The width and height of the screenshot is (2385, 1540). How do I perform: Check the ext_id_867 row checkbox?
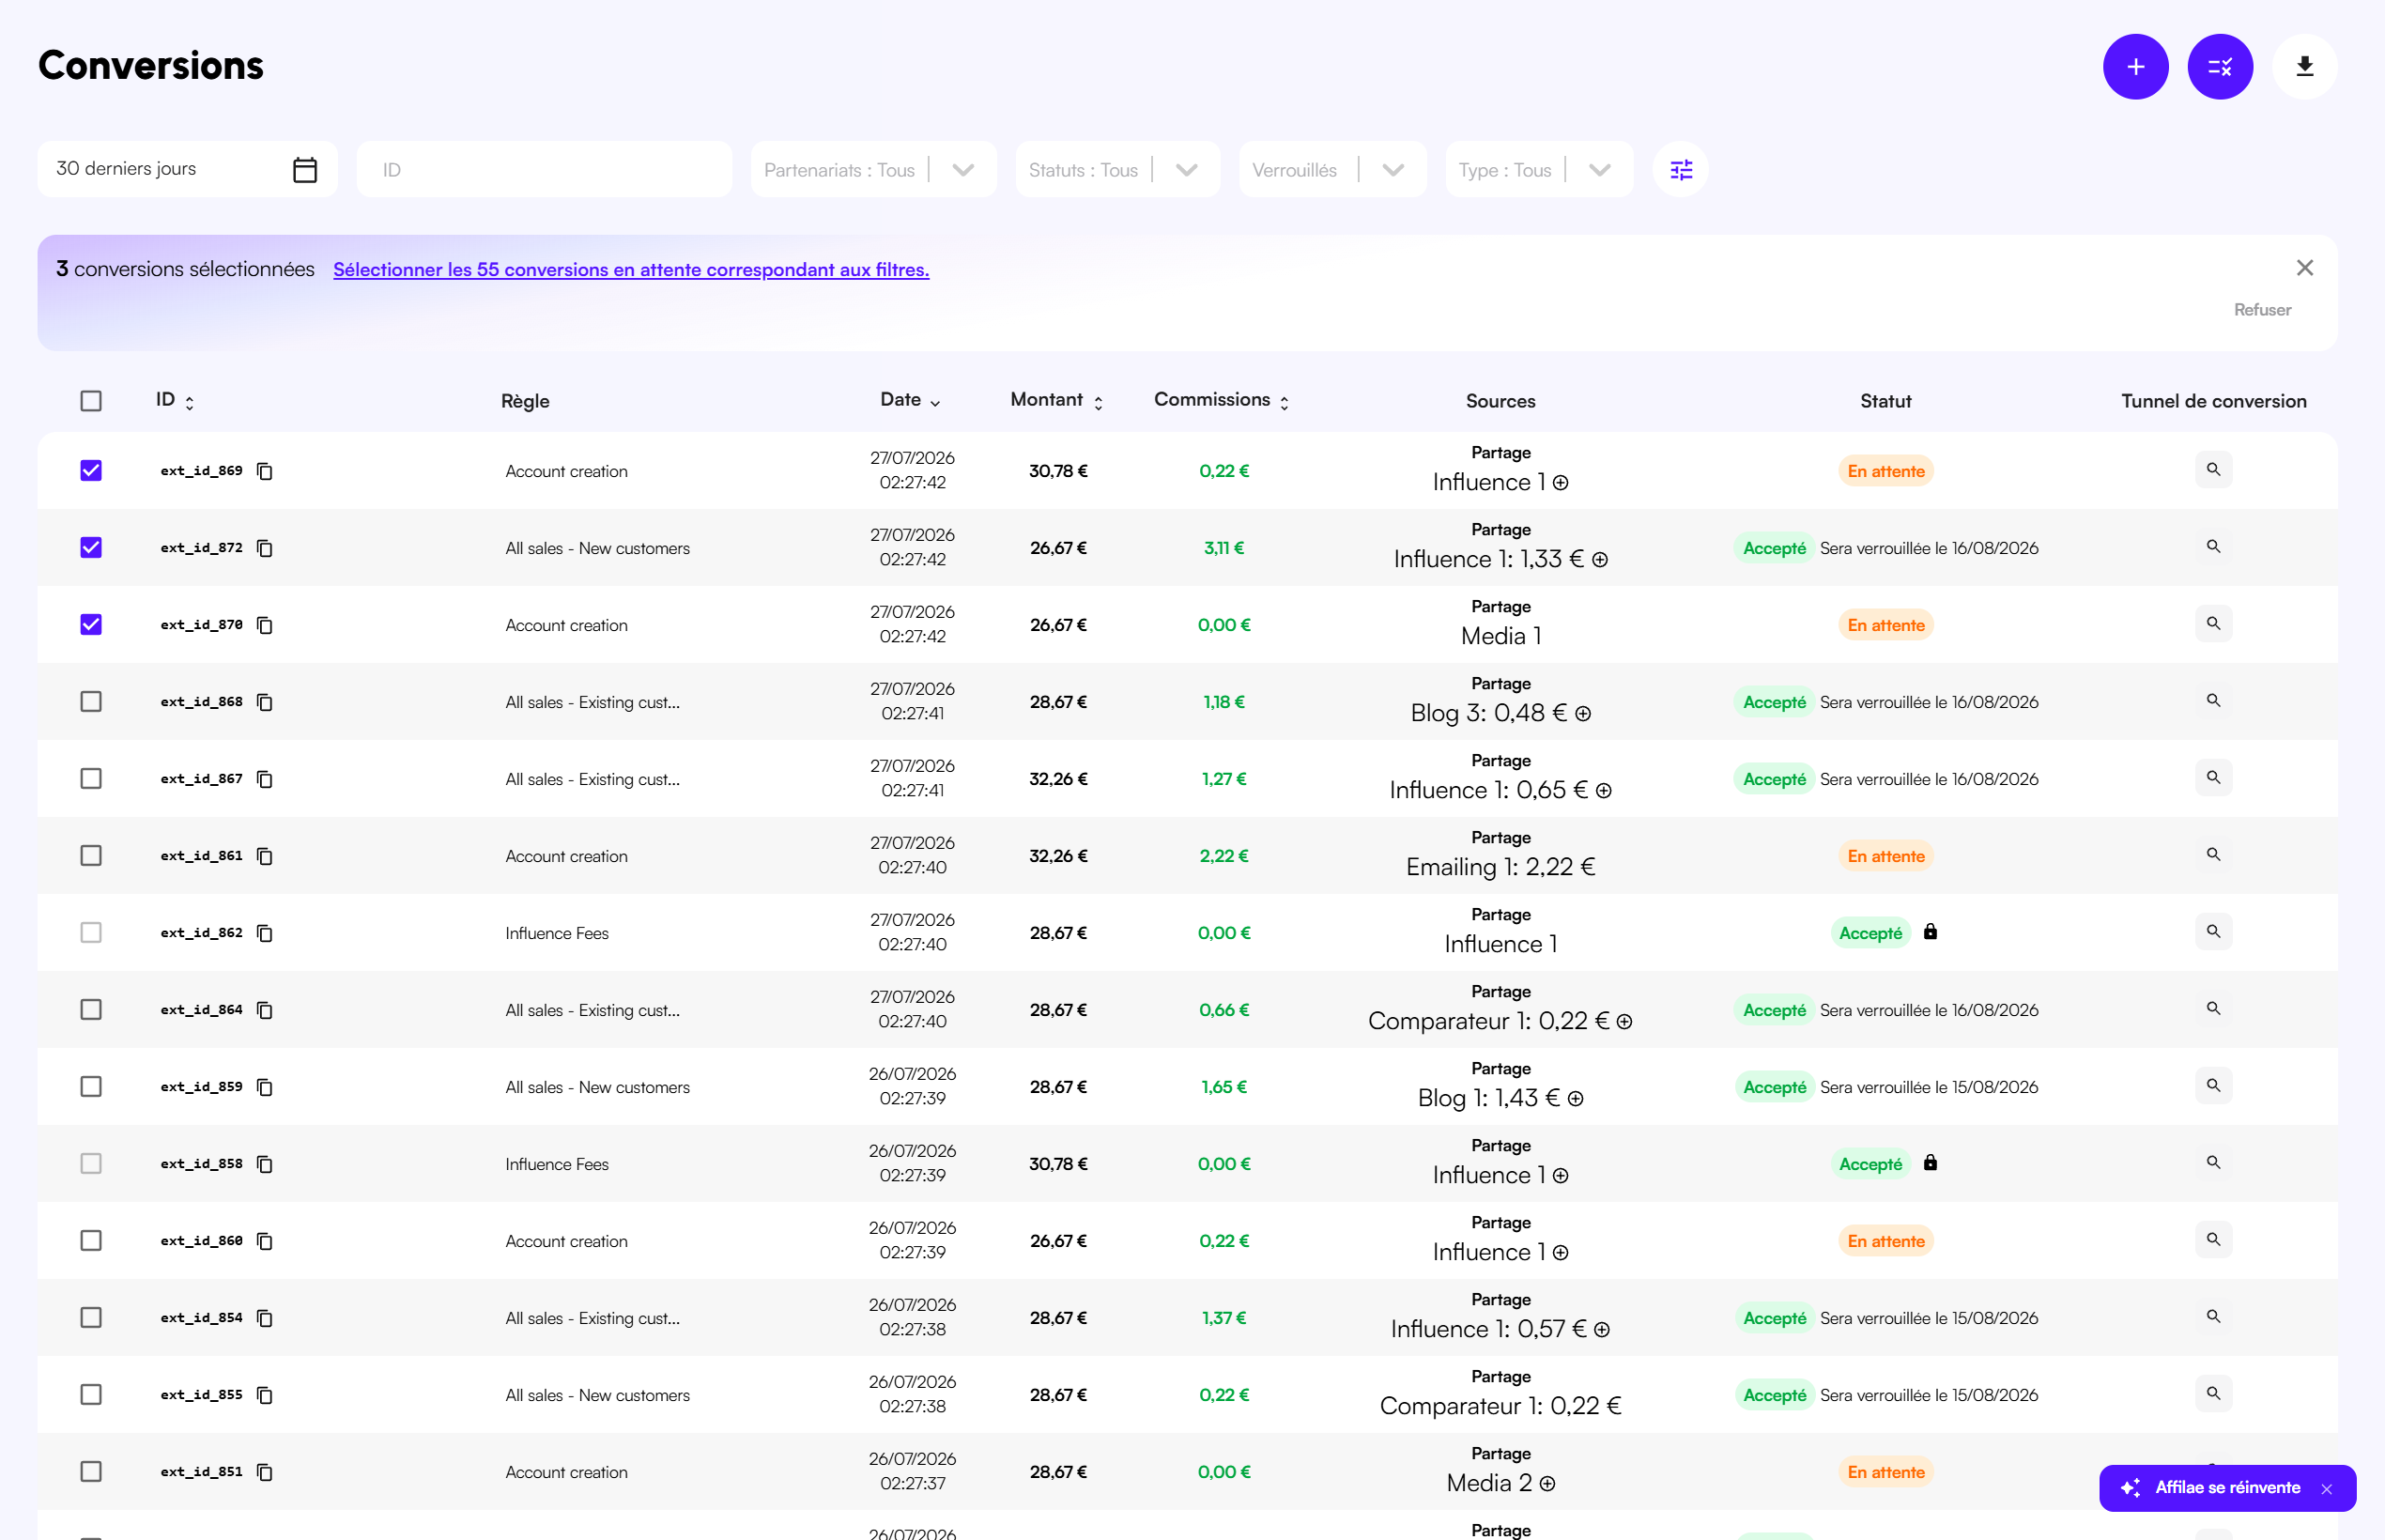point(91,779)
